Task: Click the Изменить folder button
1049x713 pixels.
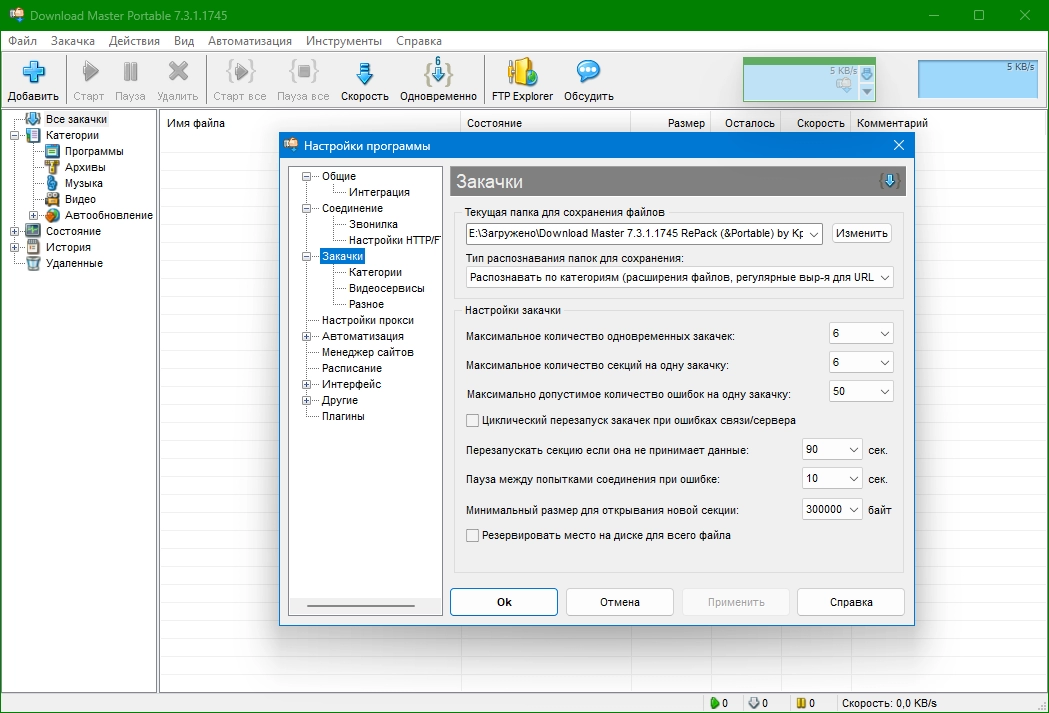Action: tap(861, 233)
